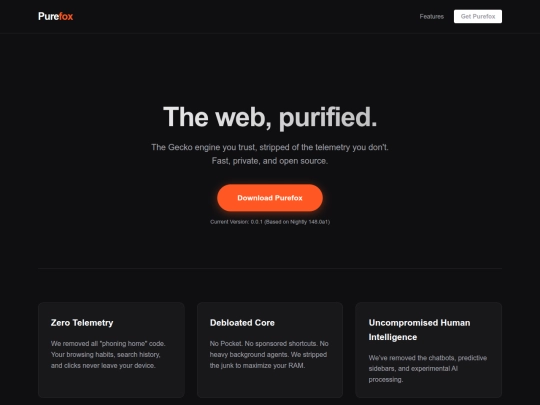Screen dimensions: 540x405
Task: Click the horizontal divider above feature cards
Action: click(270, 268)
